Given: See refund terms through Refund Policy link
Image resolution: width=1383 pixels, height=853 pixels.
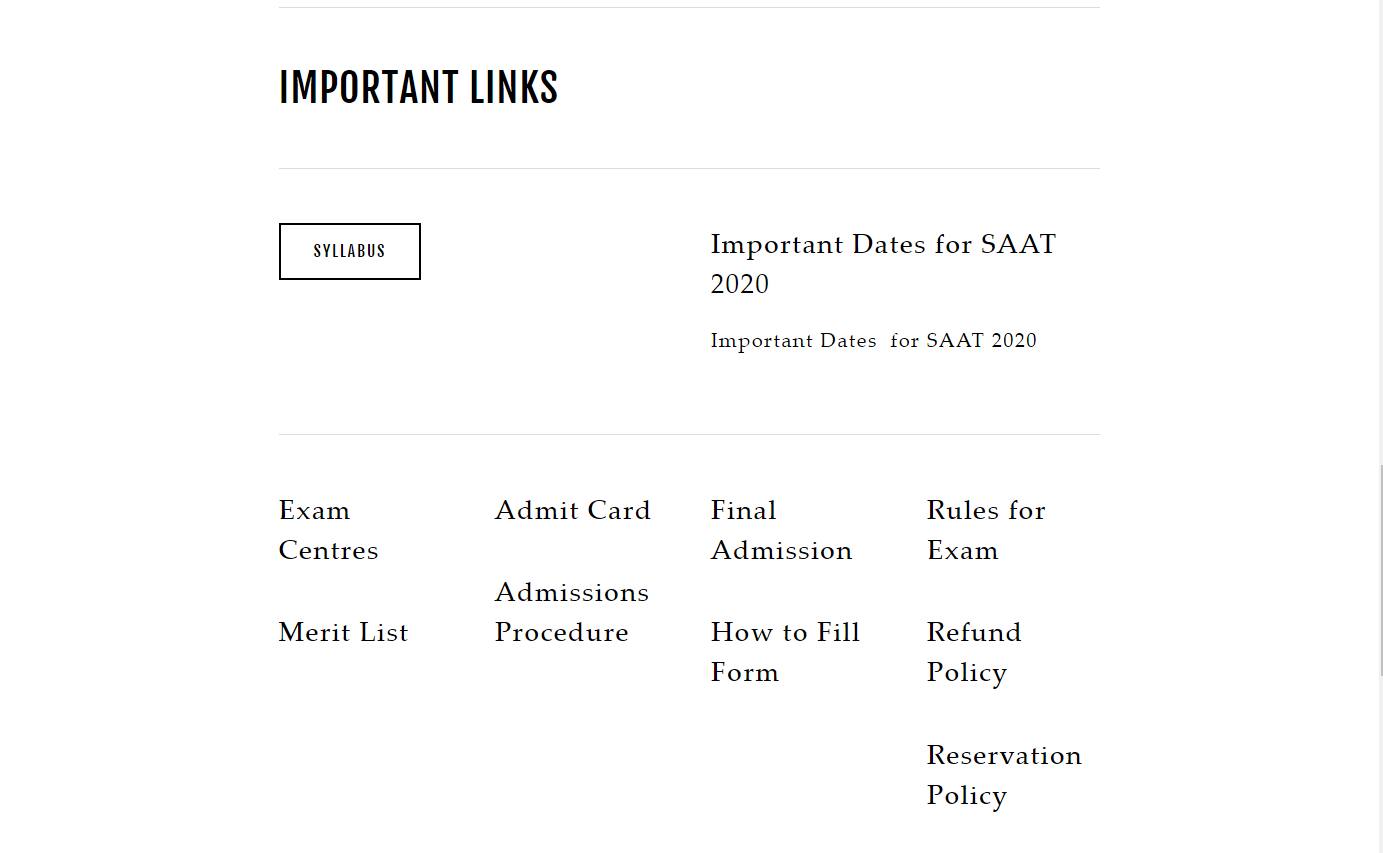Looking at the screenshot, I should click(x=974, y=652).
